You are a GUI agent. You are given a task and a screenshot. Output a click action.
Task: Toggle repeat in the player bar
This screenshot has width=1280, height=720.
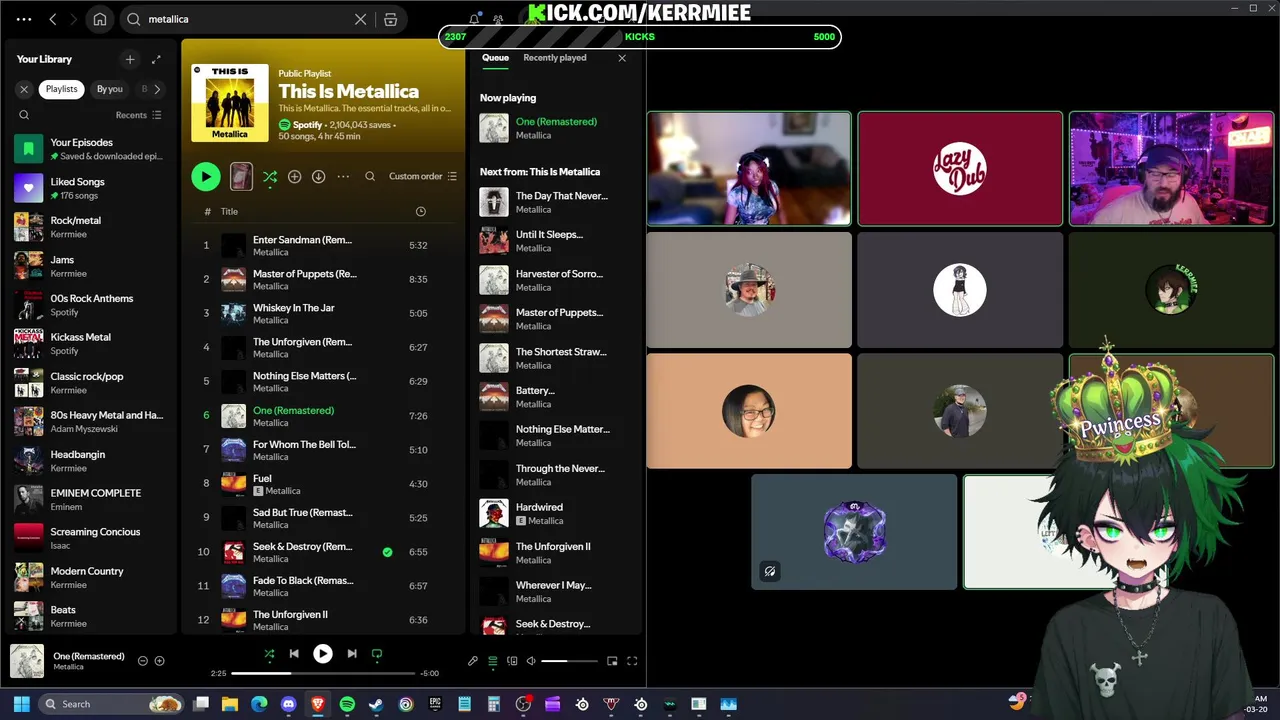pos(377,654)
